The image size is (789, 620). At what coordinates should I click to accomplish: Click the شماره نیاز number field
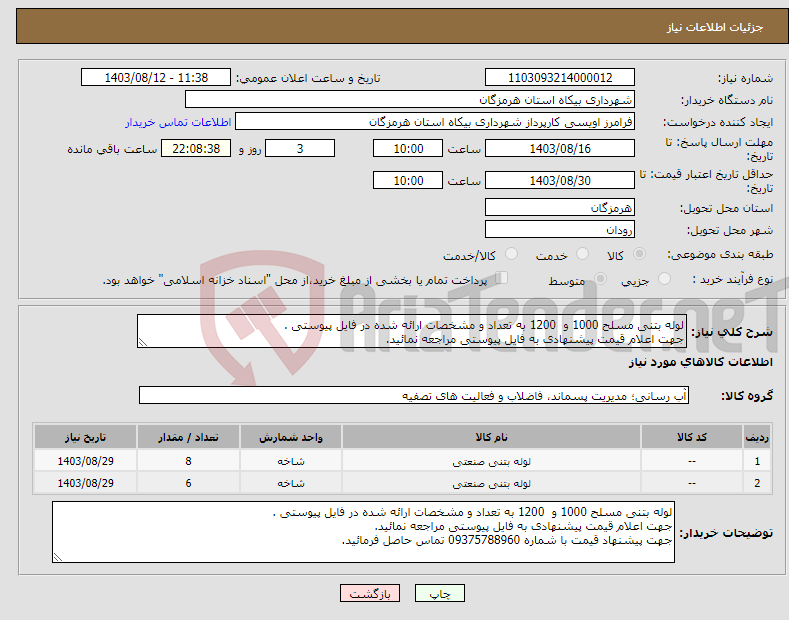pos(560,78)
